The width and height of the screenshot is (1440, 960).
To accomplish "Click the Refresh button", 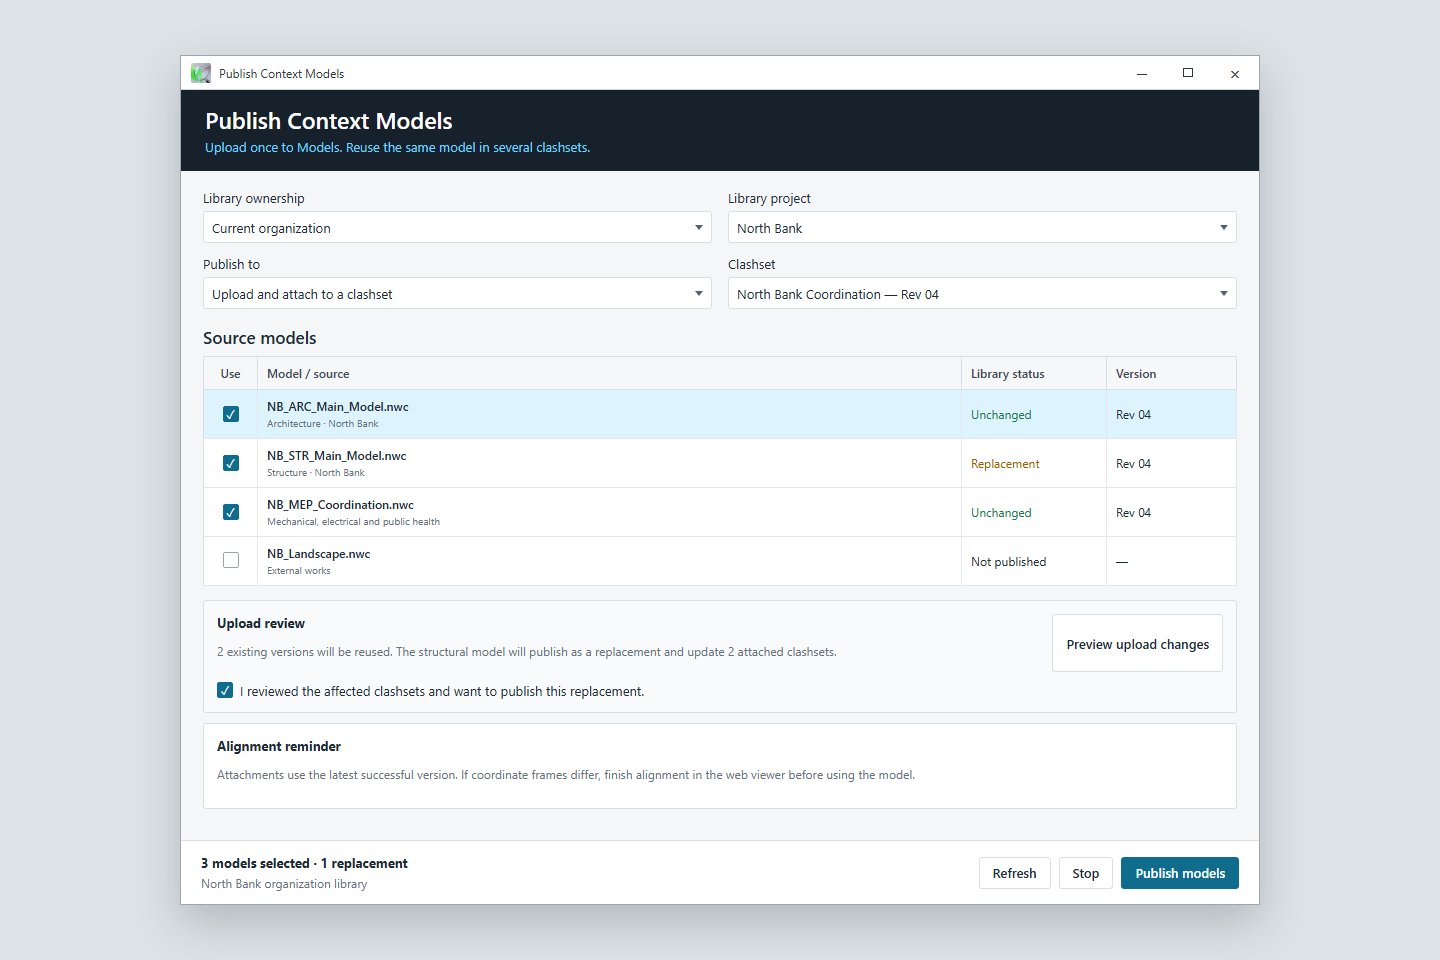I will coord(1014,873).
